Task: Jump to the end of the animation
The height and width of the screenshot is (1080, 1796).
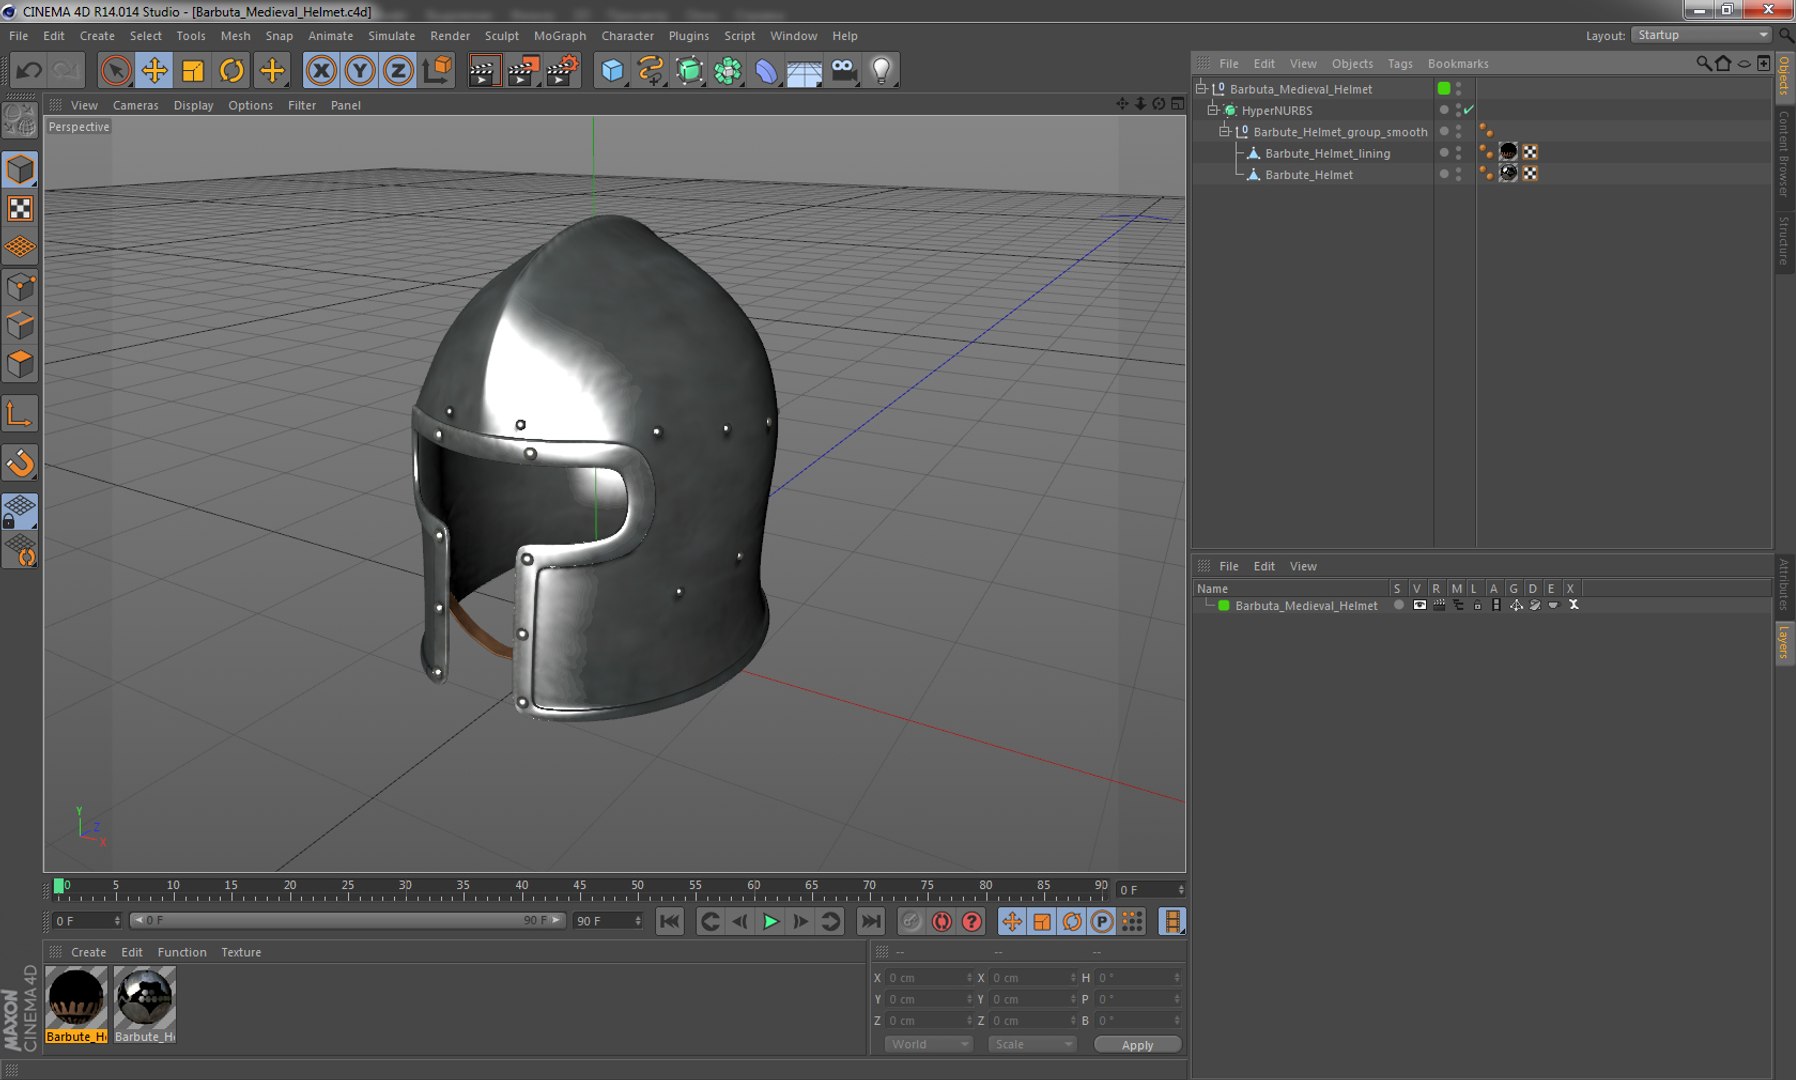Action: [x=871, y=921]
